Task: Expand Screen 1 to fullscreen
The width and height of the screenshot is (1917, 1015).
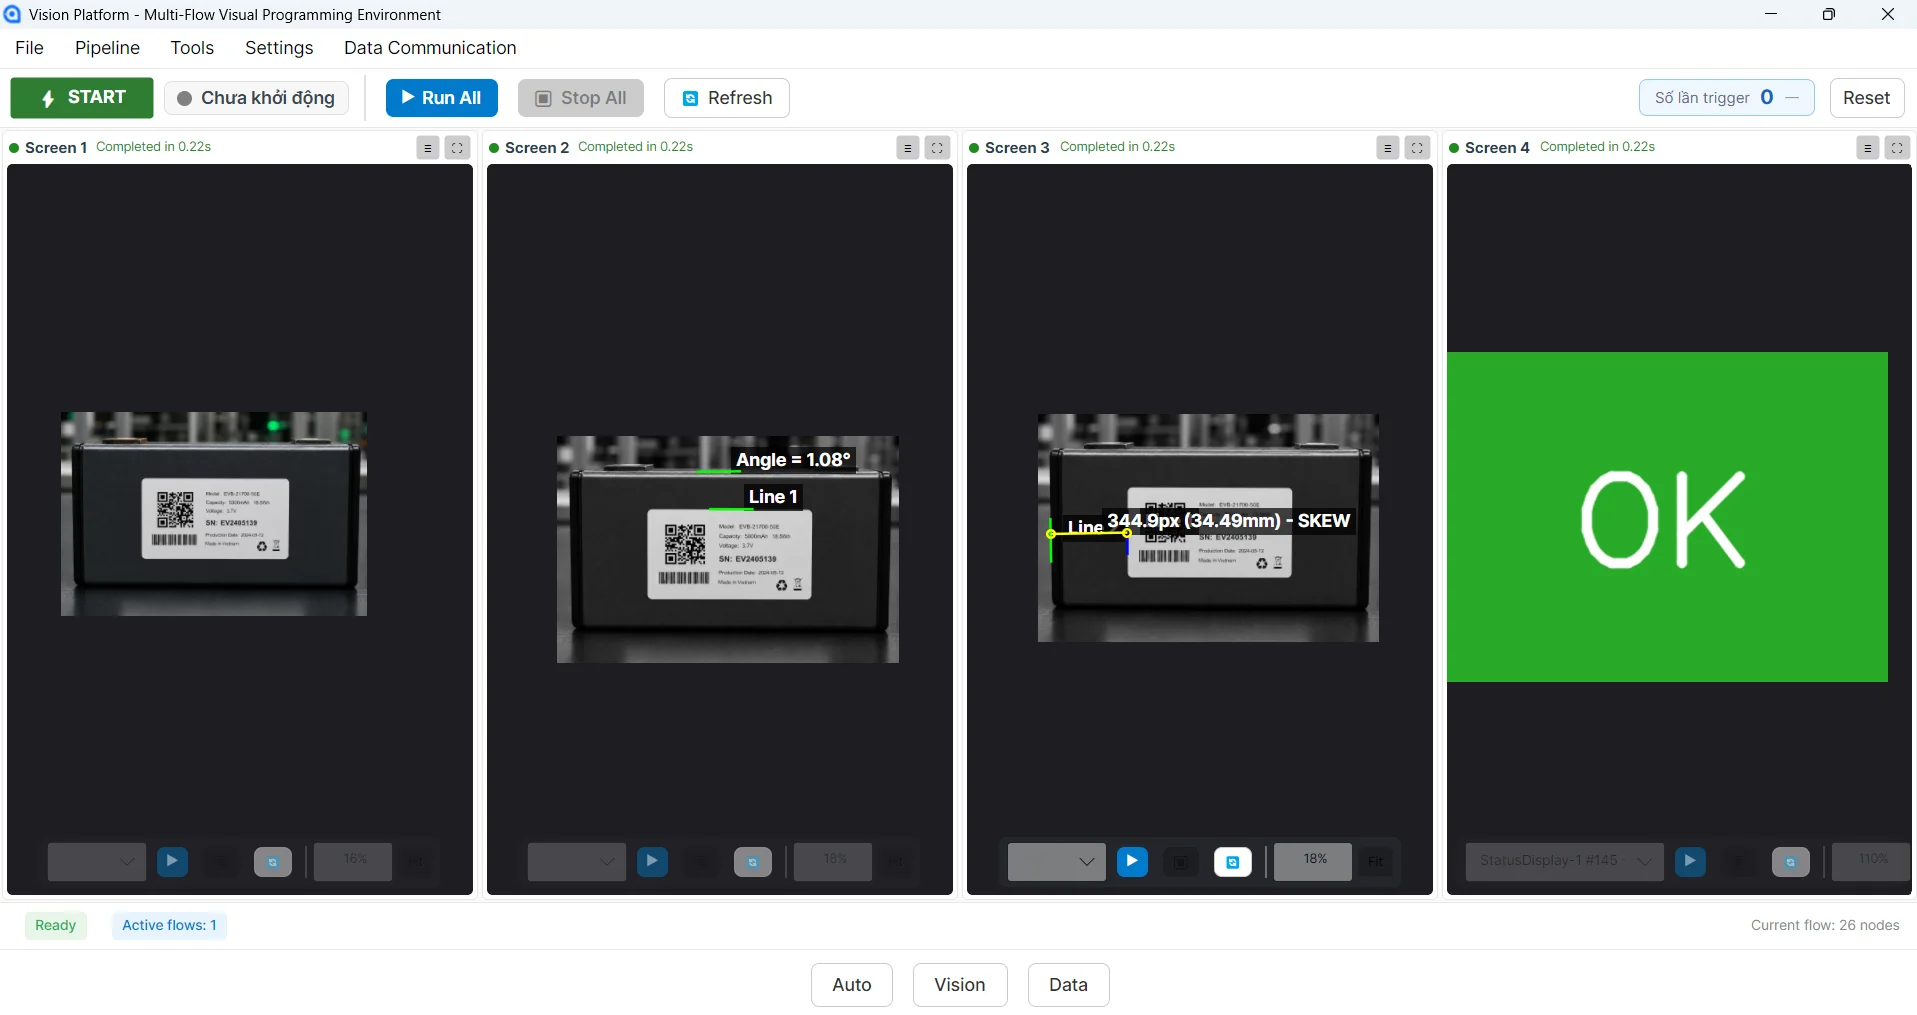Action: (x=458, y=148)
